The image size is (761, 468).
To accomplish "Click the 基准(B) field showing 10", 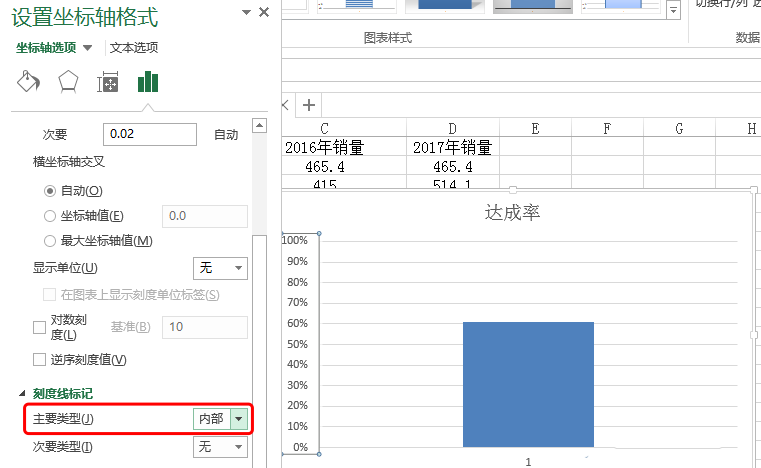I will point(204,327).
